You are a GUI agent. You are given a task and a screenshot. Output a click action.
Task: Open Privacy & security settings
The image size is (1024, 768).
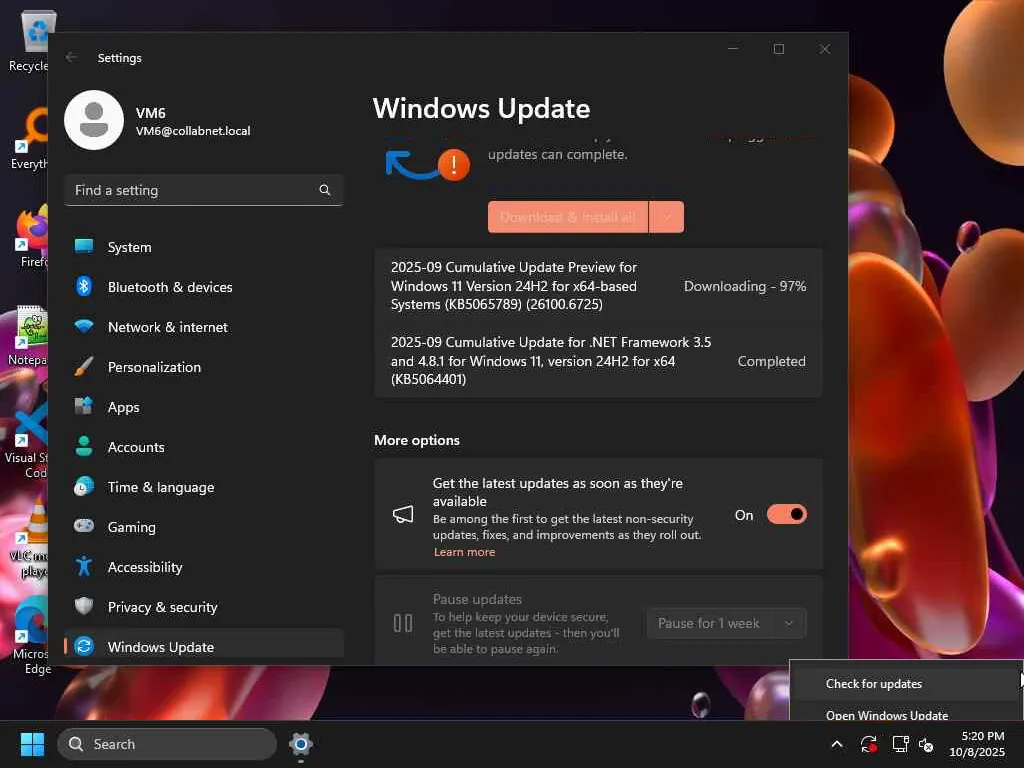click(x=204, y=607)
